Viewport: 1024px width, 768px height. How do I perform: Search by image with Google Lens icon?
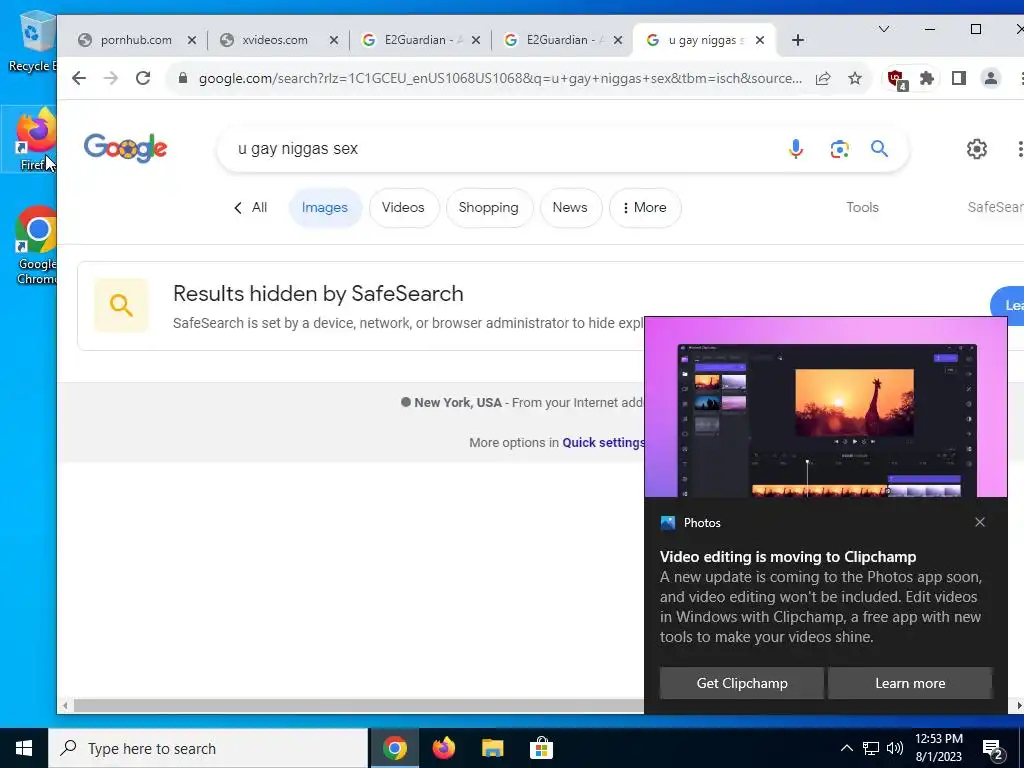(x=839, y=149)
